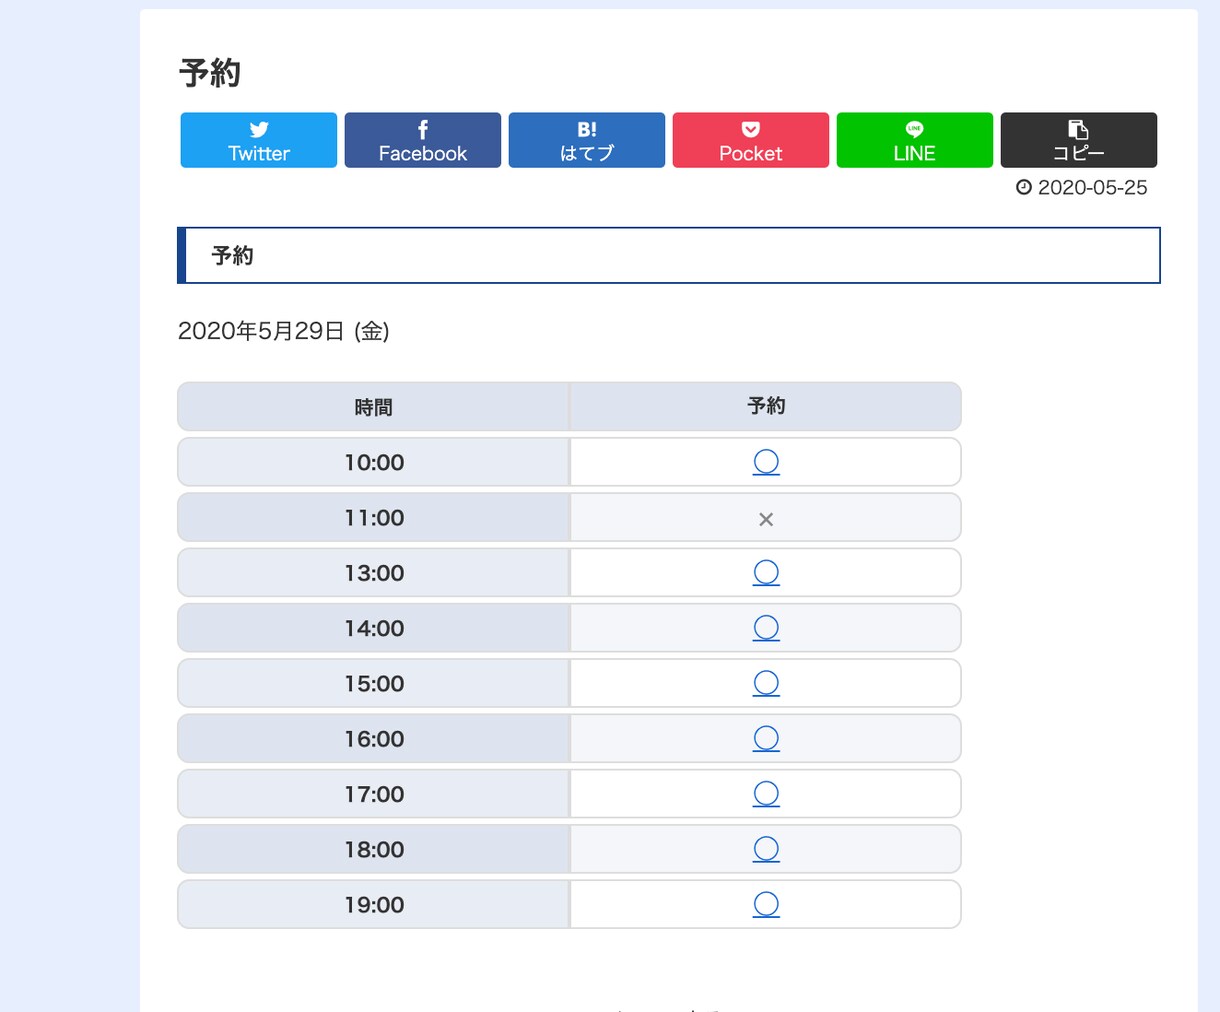Select the 予約 column header in the table
The image size is (1220, 1012).
766,407
